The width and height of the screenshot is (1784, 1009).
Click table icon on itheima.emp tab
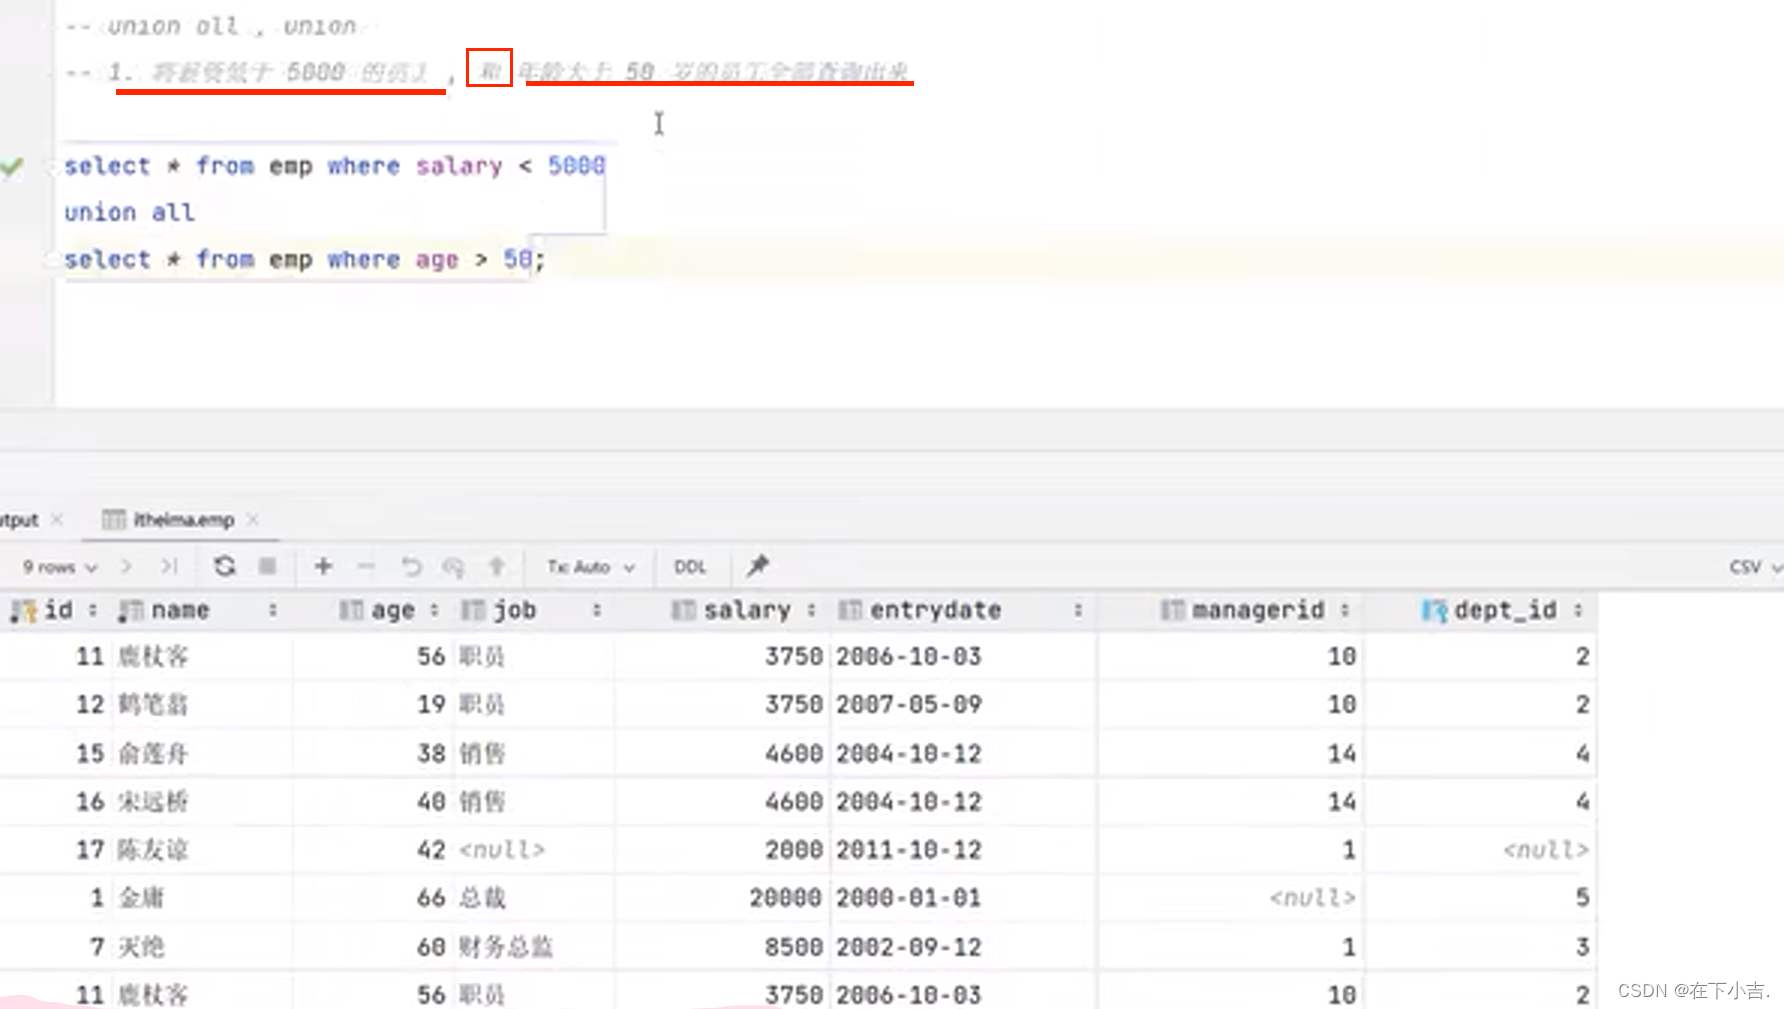click(114, 519)
